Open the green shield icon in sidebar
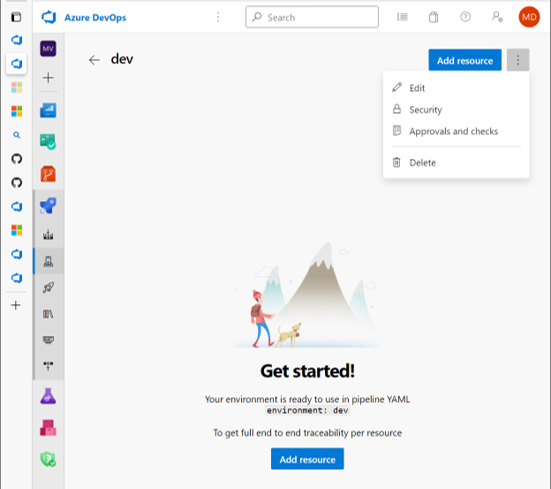This screenshot has height=489, width=551. pos(48,459)
